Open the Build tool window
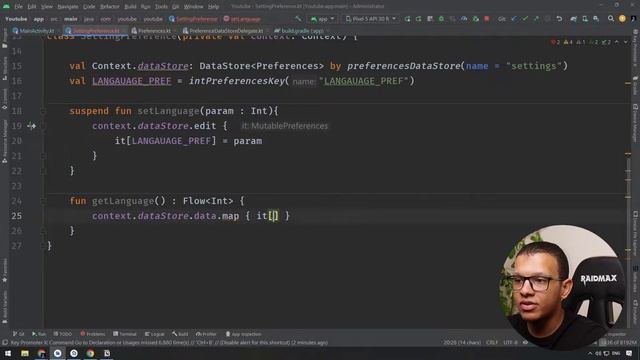This screenshot has width=640, height=360. [180, 334]
